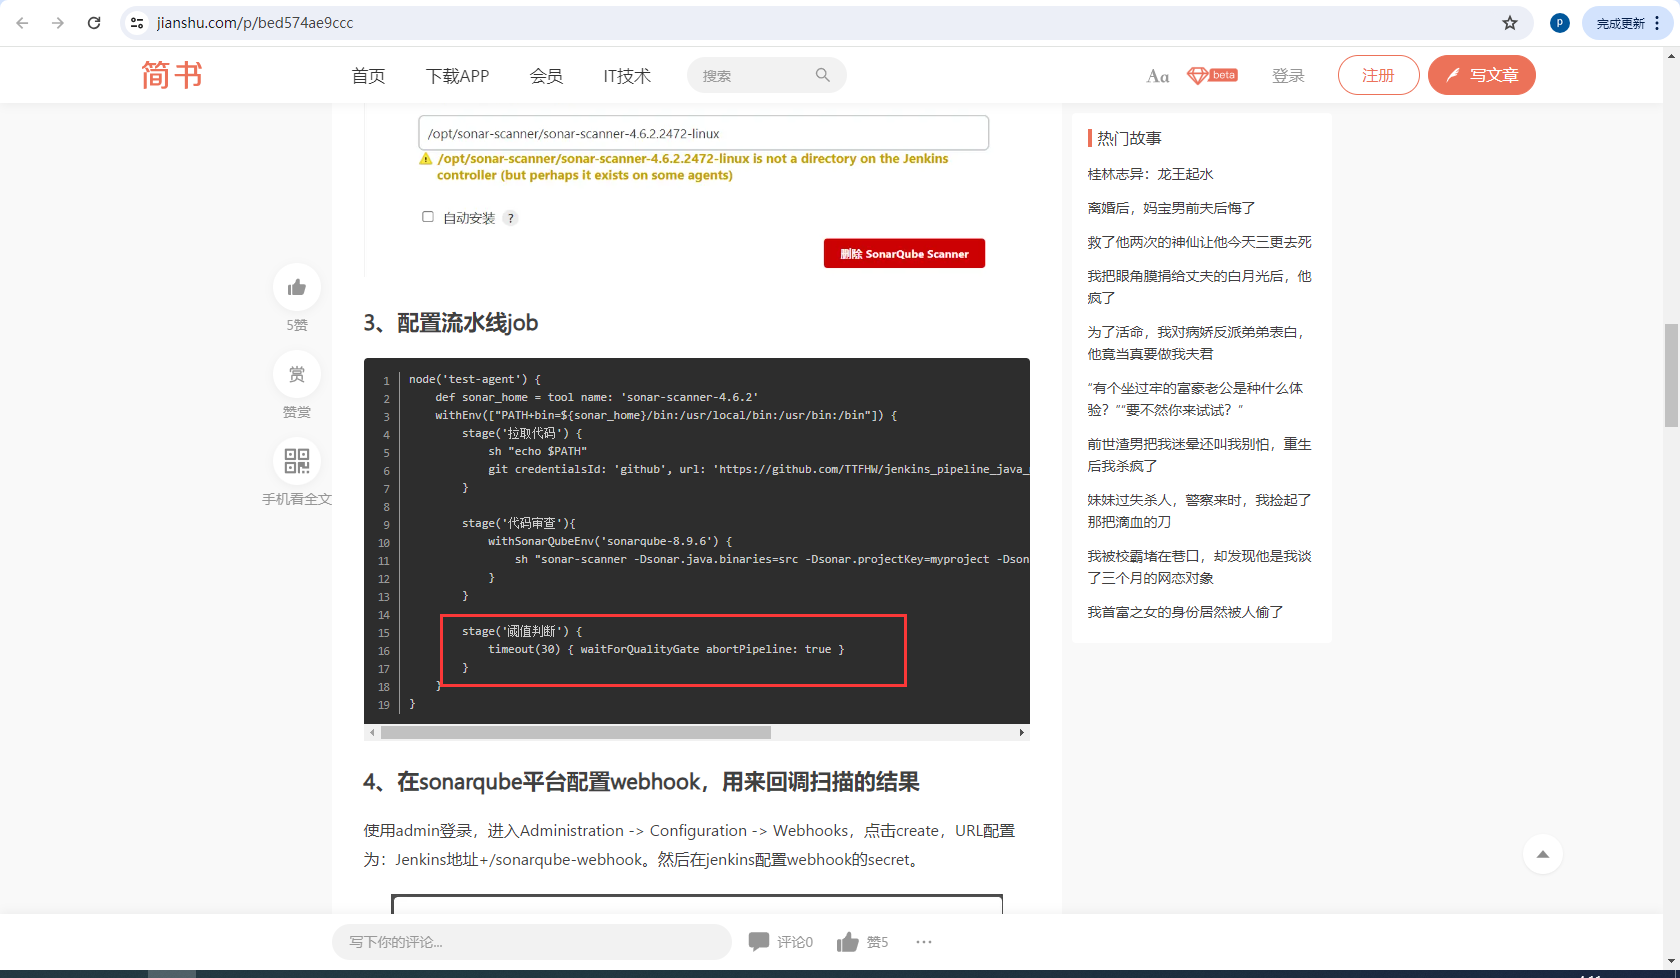Click the code scrollbar left arrow
This screenshot has height=978, width=1680.
(x=372, y=733)
